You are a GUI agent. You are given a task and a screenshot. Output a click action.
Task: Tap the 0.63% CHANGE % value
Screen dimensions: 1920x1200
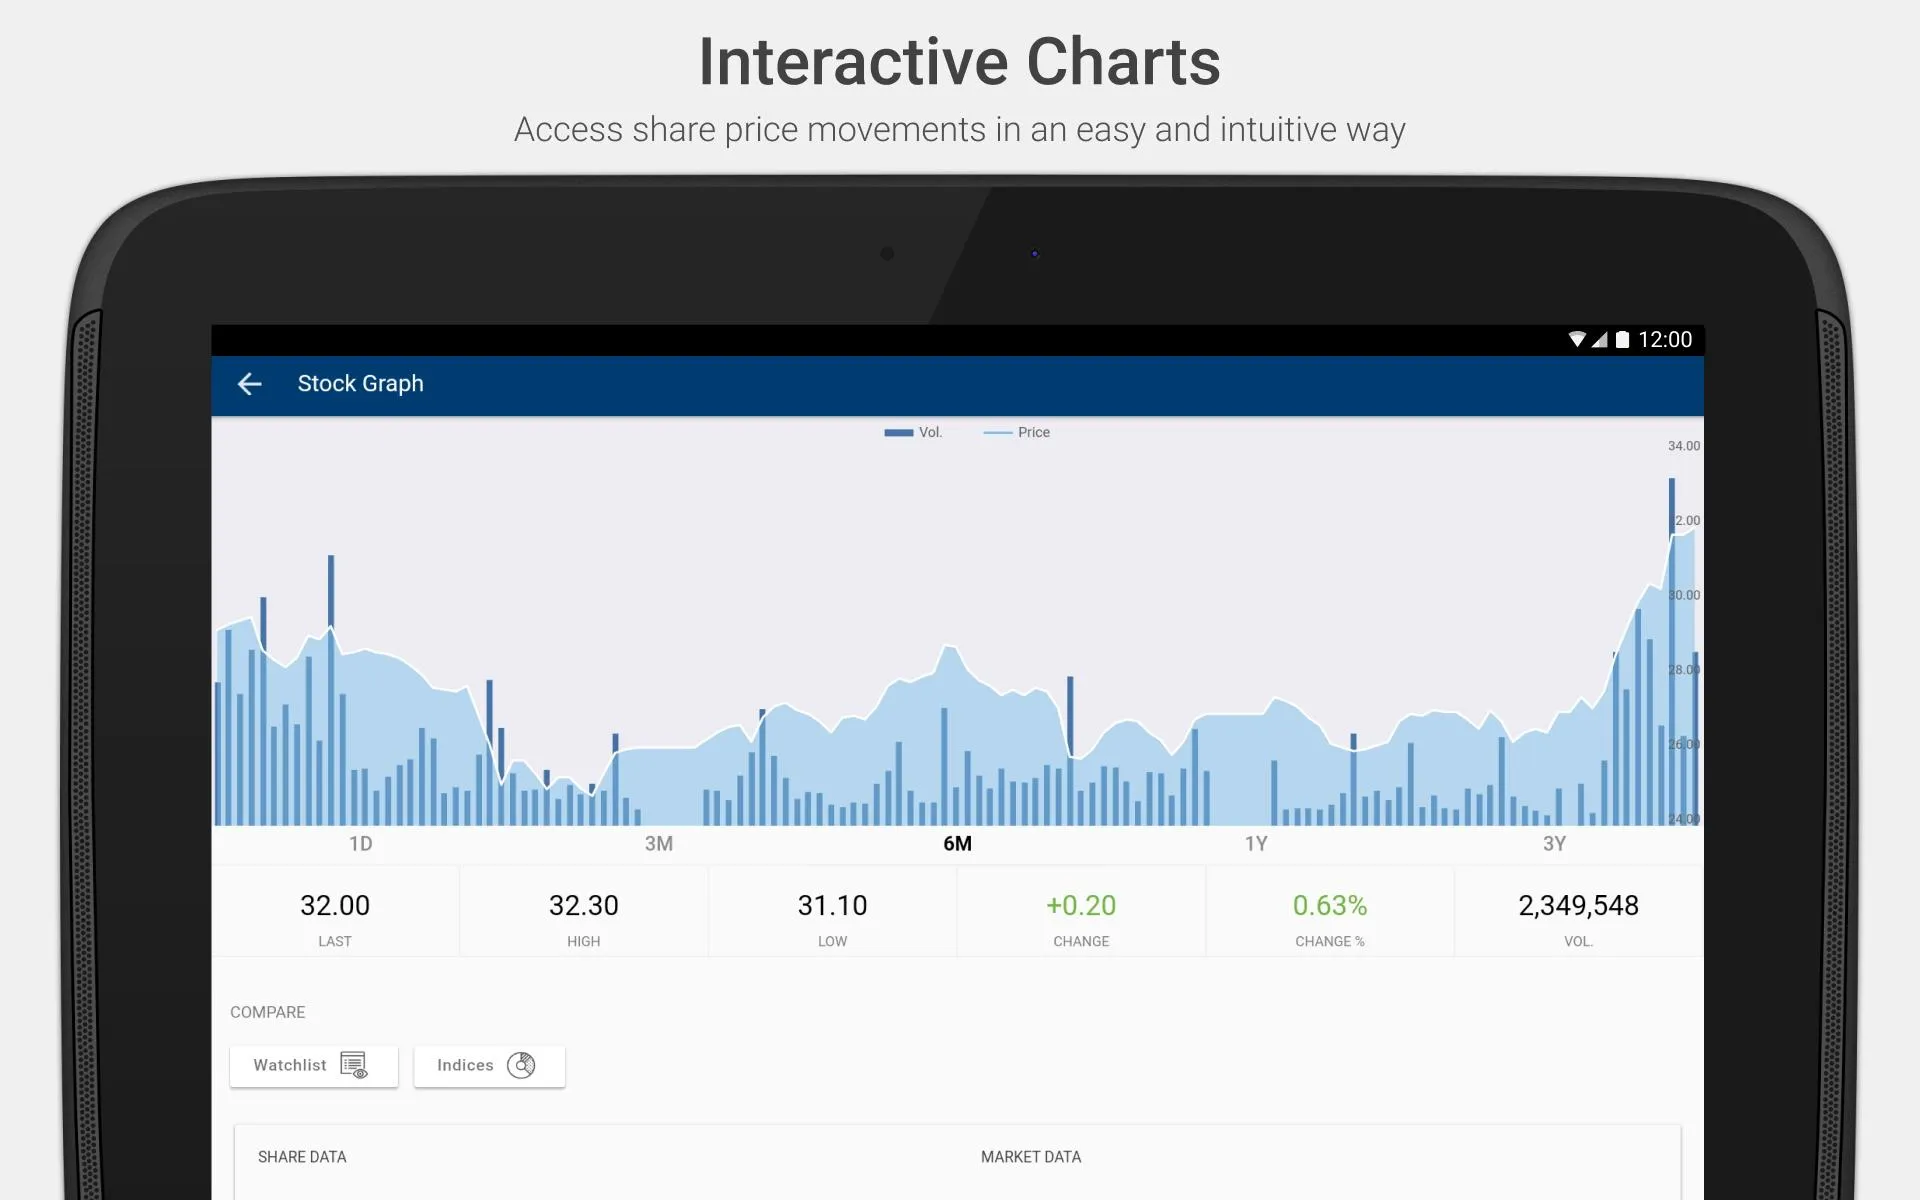(x=1330, y=906)
